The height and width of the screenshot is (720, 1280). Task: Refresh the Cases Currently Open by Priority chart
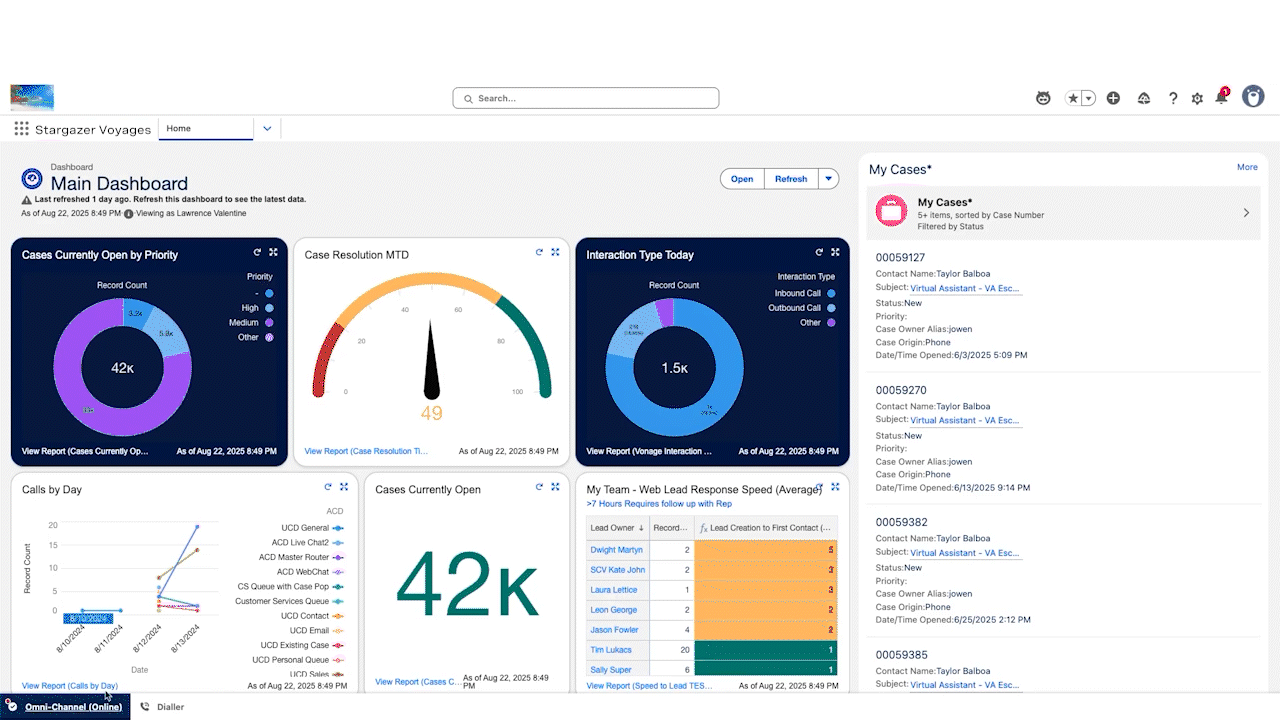pos(258,253)
